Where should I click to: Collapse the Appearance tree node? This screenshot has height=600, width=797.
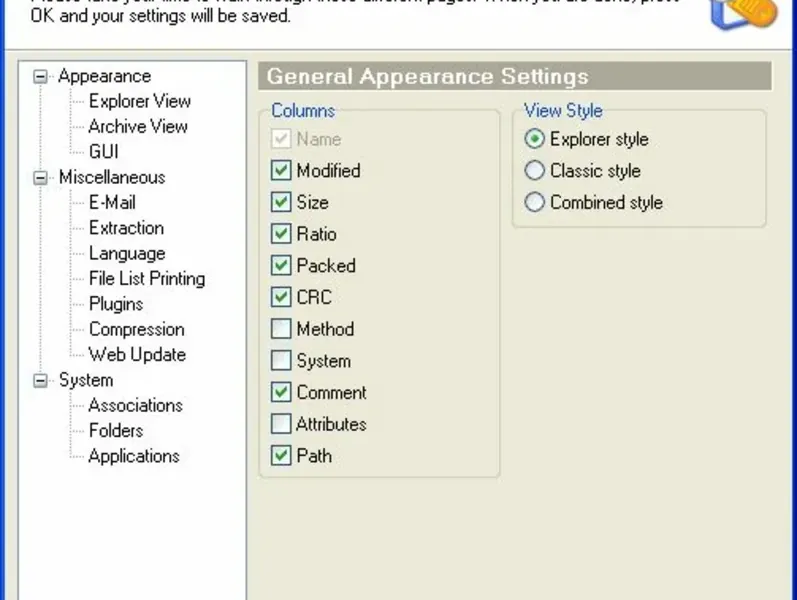pos(40,76)
